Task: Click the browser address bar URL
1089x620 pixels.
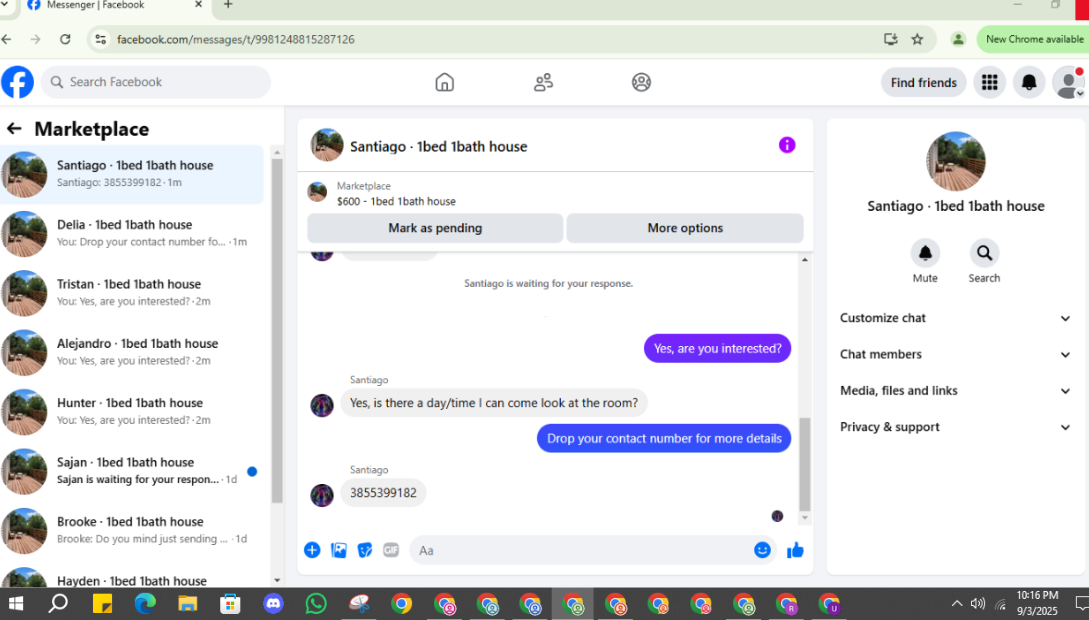Action: click(x=235, y=40)
